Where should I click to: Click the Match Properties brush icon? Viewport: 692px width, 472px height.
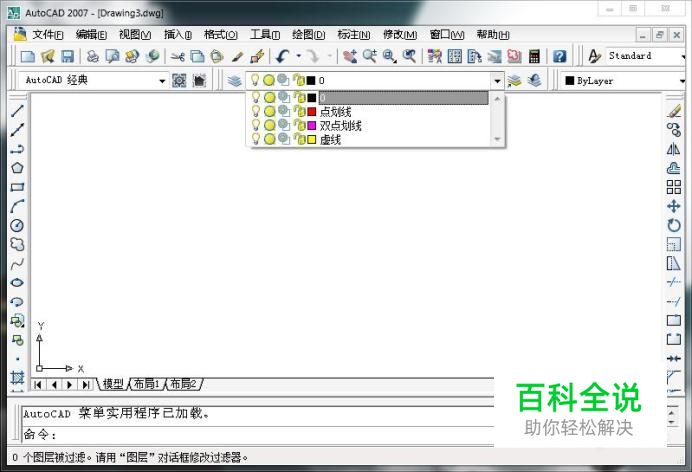[238, 56]
